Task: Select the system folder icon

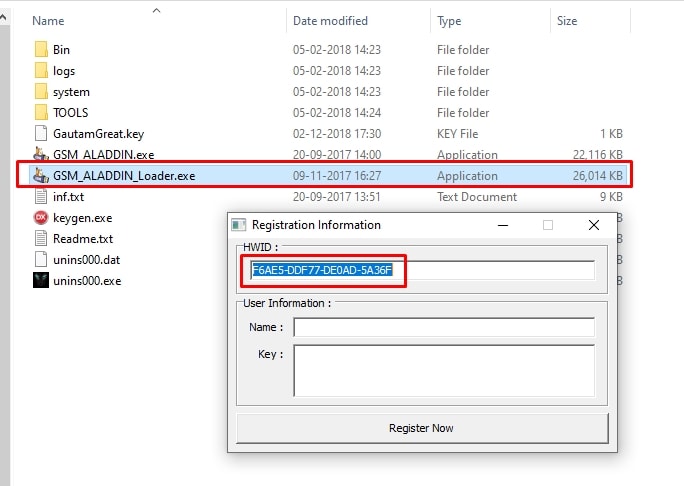Action: (x=41, y=91)
